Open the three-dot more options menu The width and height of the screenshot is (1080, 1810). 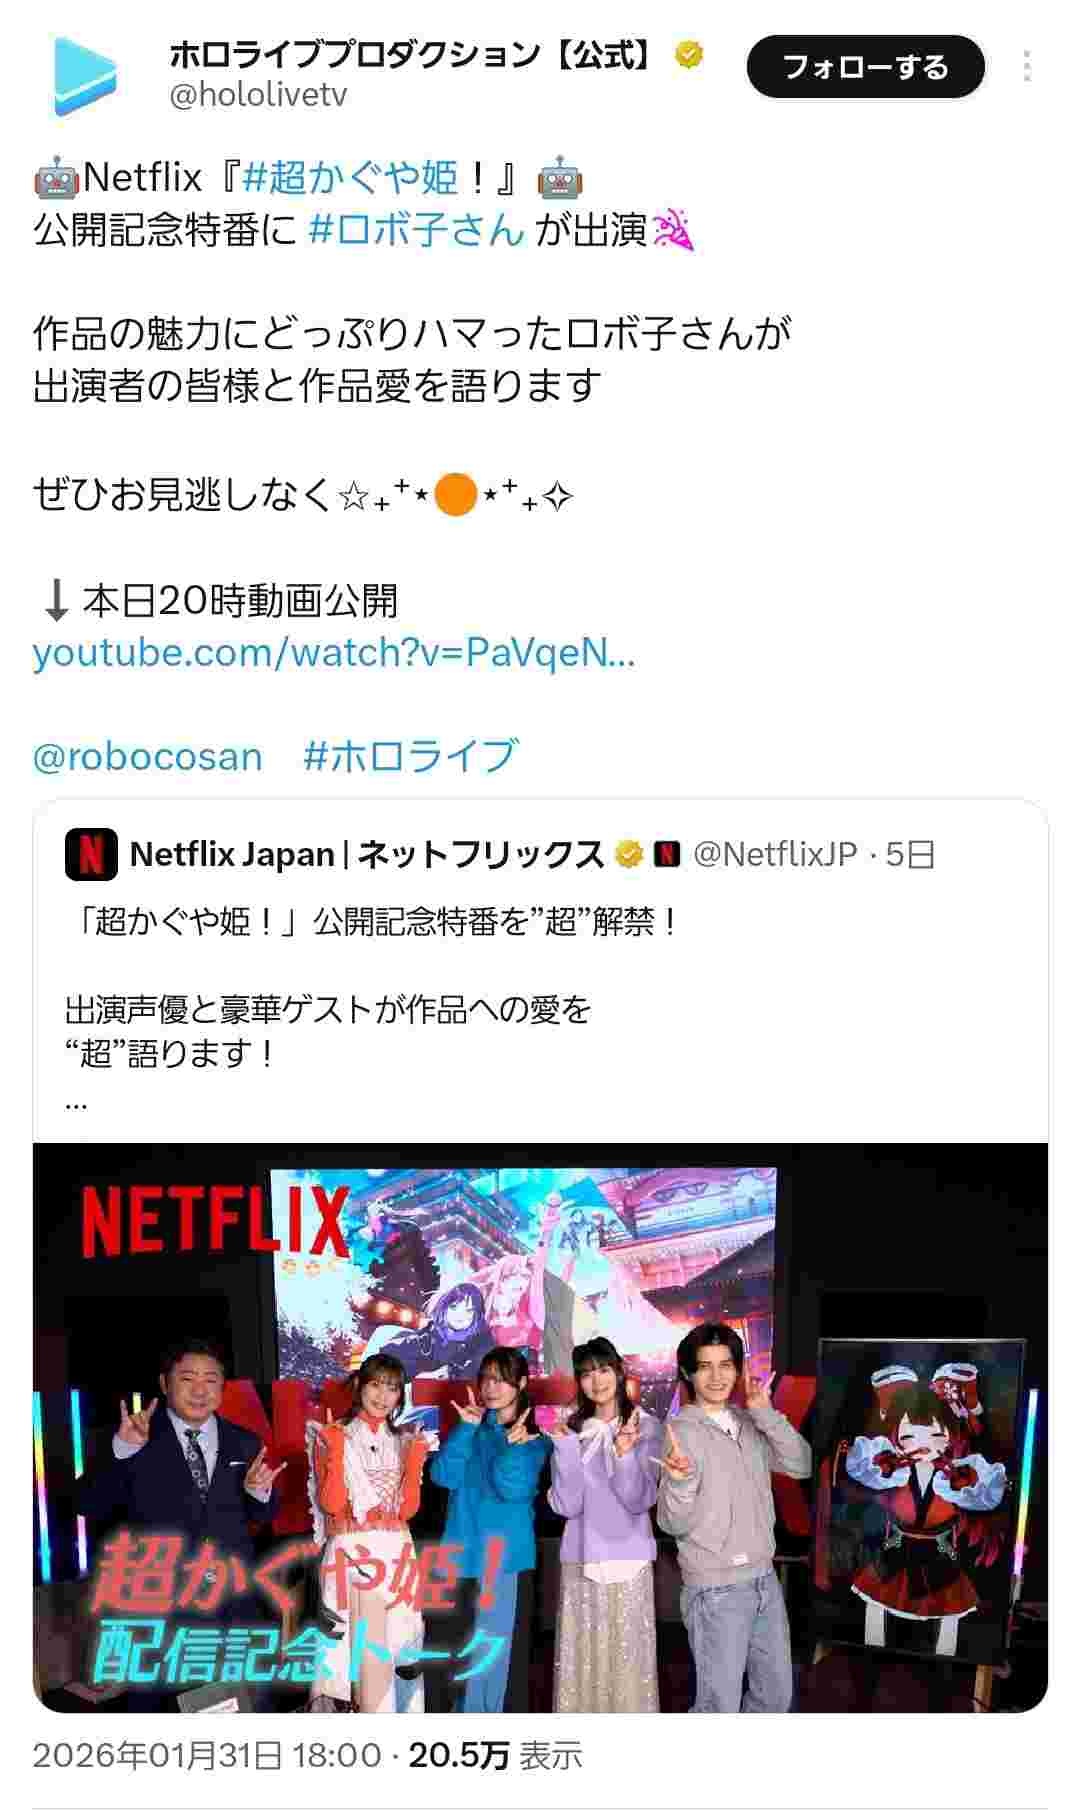click(x=1027, y=67)
